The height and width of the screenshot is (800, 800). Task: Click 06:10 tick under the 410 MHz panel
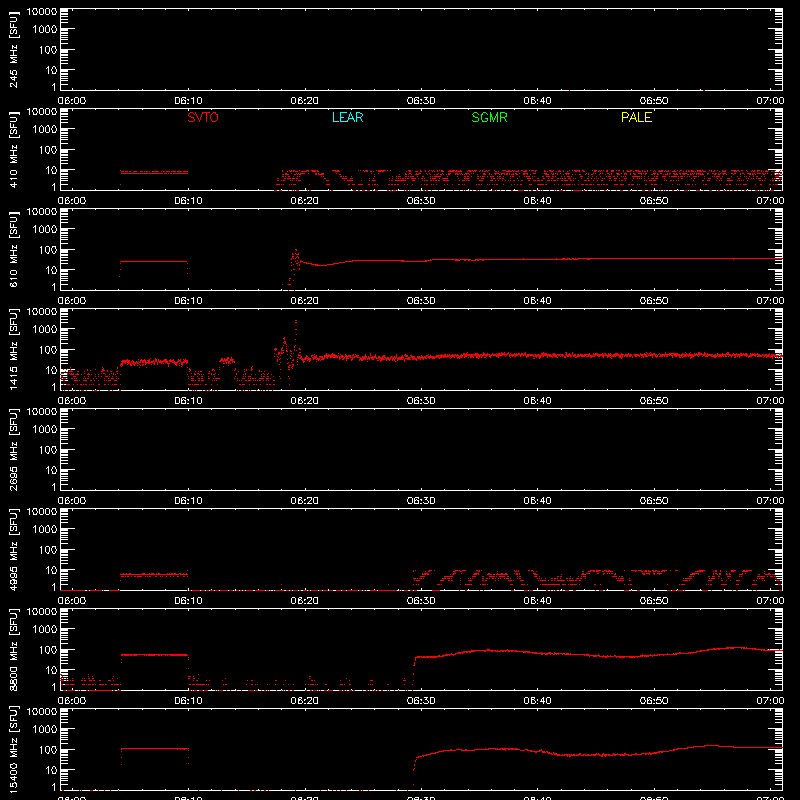188,201
